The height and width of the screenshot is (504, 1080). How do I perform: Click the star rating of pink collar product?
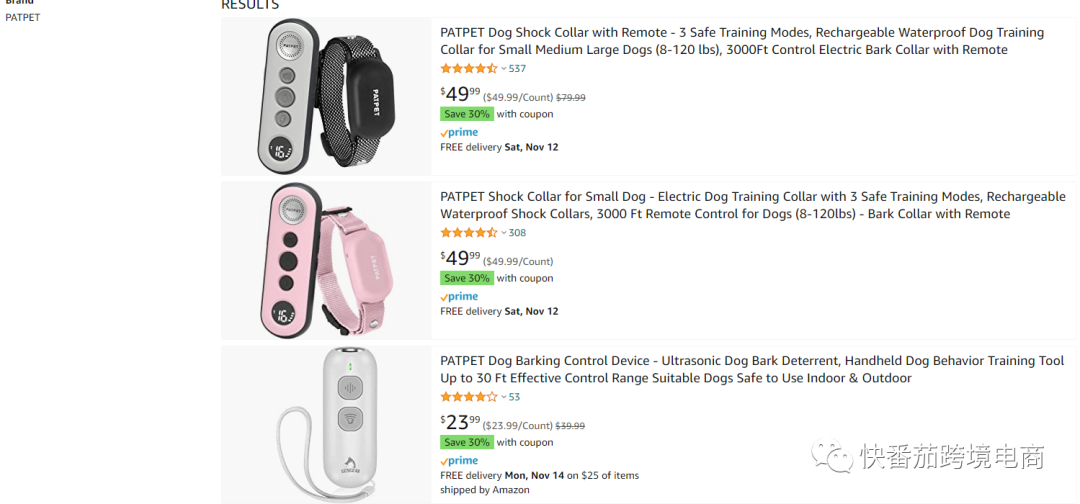pos(468,233)
